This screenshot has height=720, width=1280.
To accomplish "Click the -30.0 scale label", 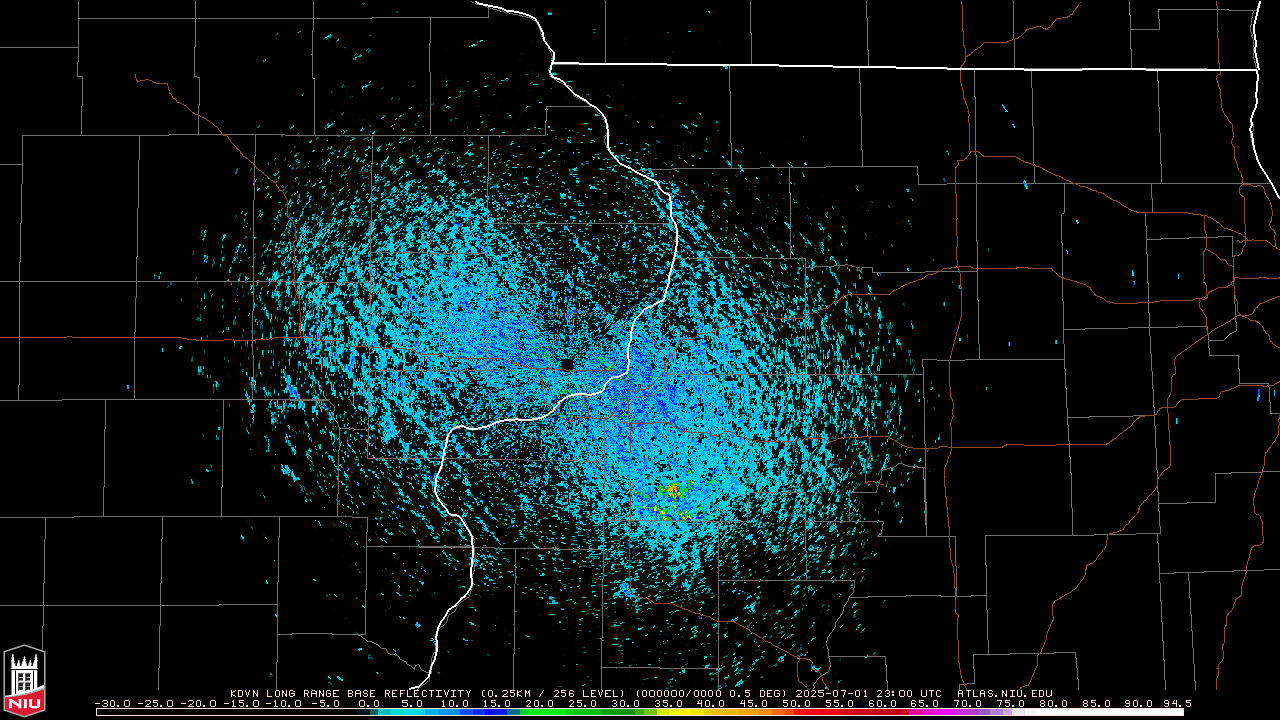I will click(113, 703).
